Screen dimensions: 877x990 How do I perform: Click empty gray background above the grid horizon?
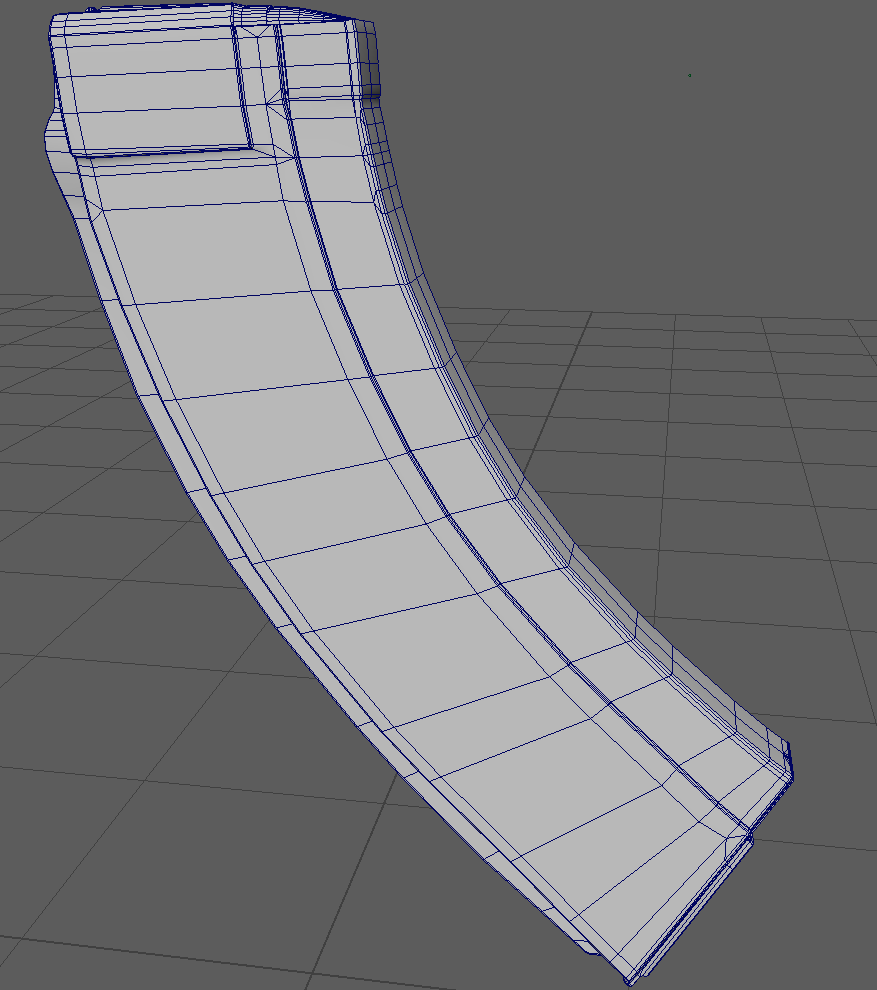(600, 150)
